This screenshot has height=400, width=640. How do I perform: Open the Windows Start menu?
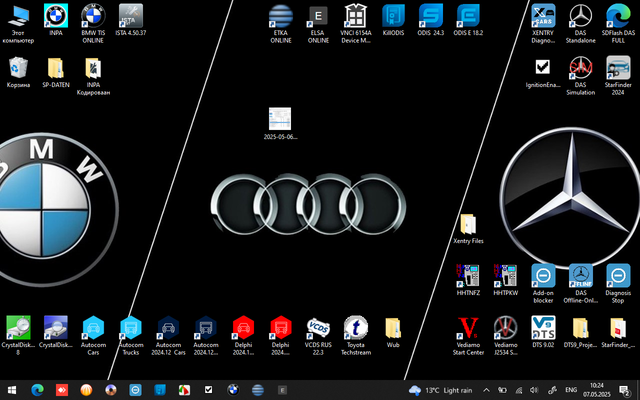pyautogui.click(x=12, y=390)
